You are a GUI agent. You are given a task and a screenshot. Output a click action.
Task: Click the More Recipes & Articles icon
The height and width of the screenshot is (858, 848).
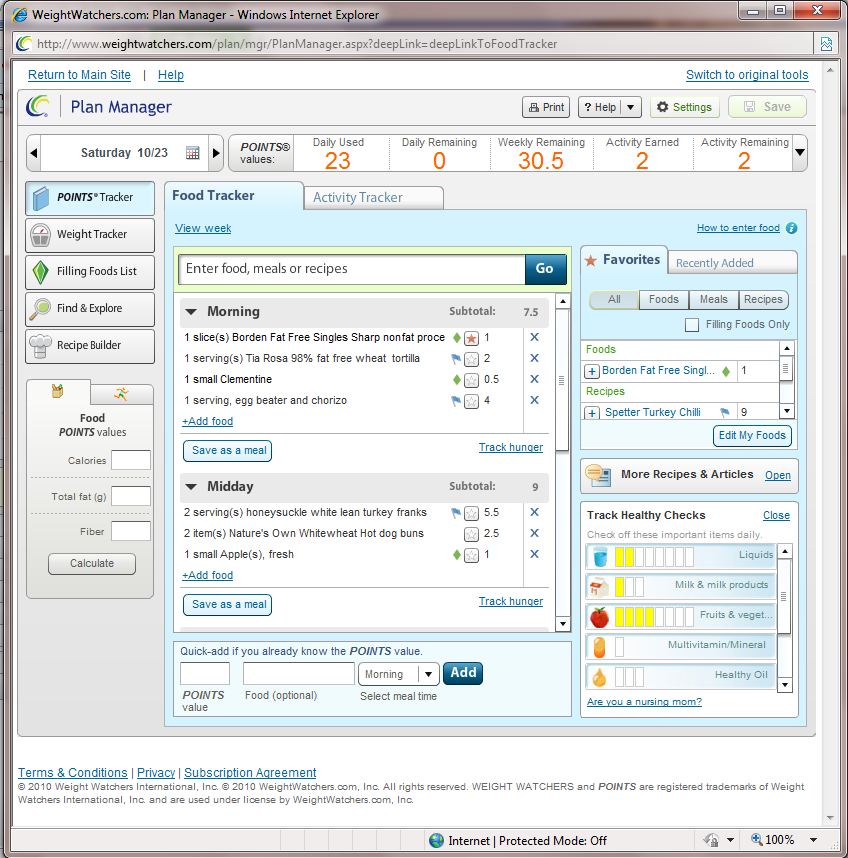[x=598, y=476]
